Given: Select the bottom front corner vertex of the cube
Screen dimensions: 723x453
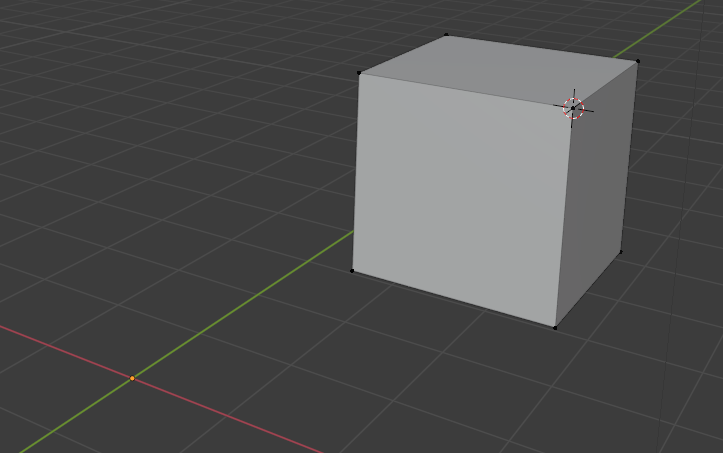Looking at the screenshot, I should coord(555,328).
